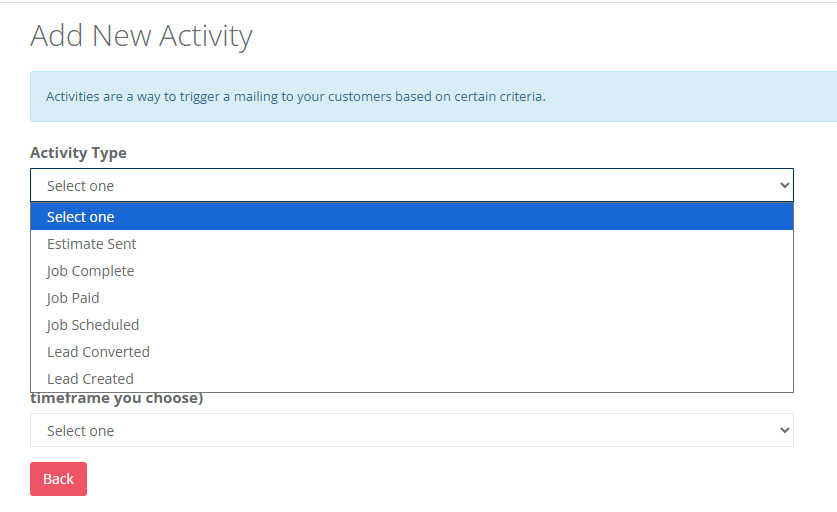The image size is (837, 512).
Task: Pick the 'Lead Created' option
Action: pyautogui.click(x=90, y=379)
